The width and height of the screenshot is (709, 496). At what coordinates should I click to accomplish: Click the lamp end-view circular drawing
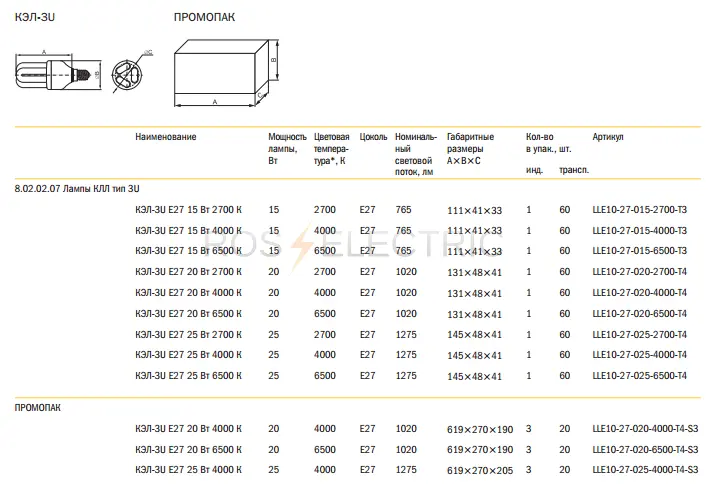click(131, 72)
